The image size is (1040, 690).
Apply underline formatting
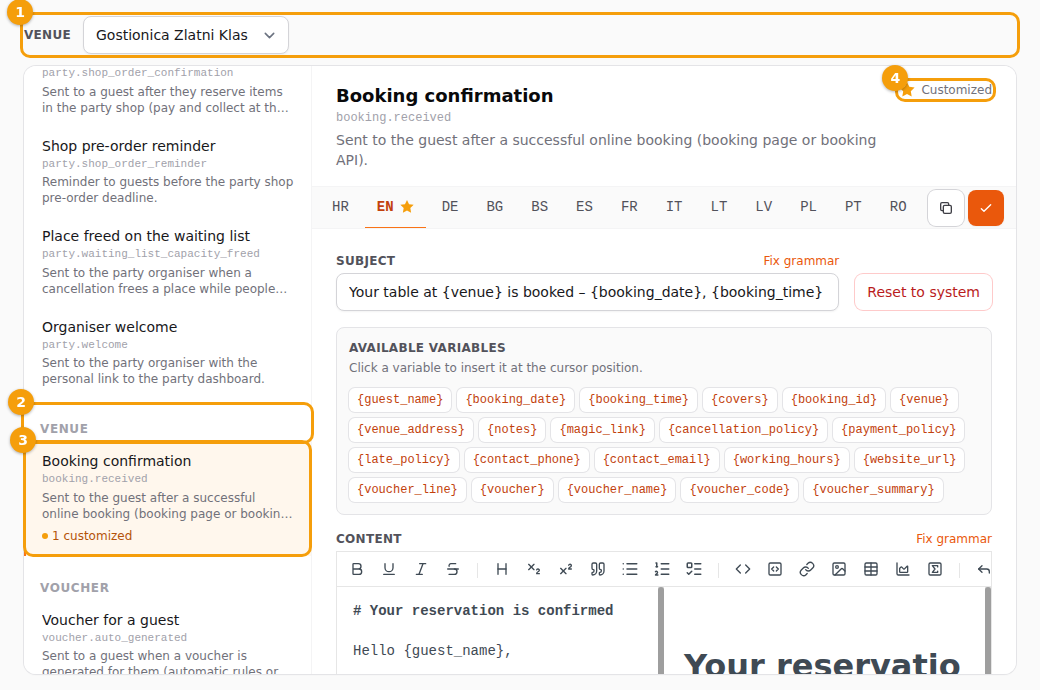click(389, 569)
